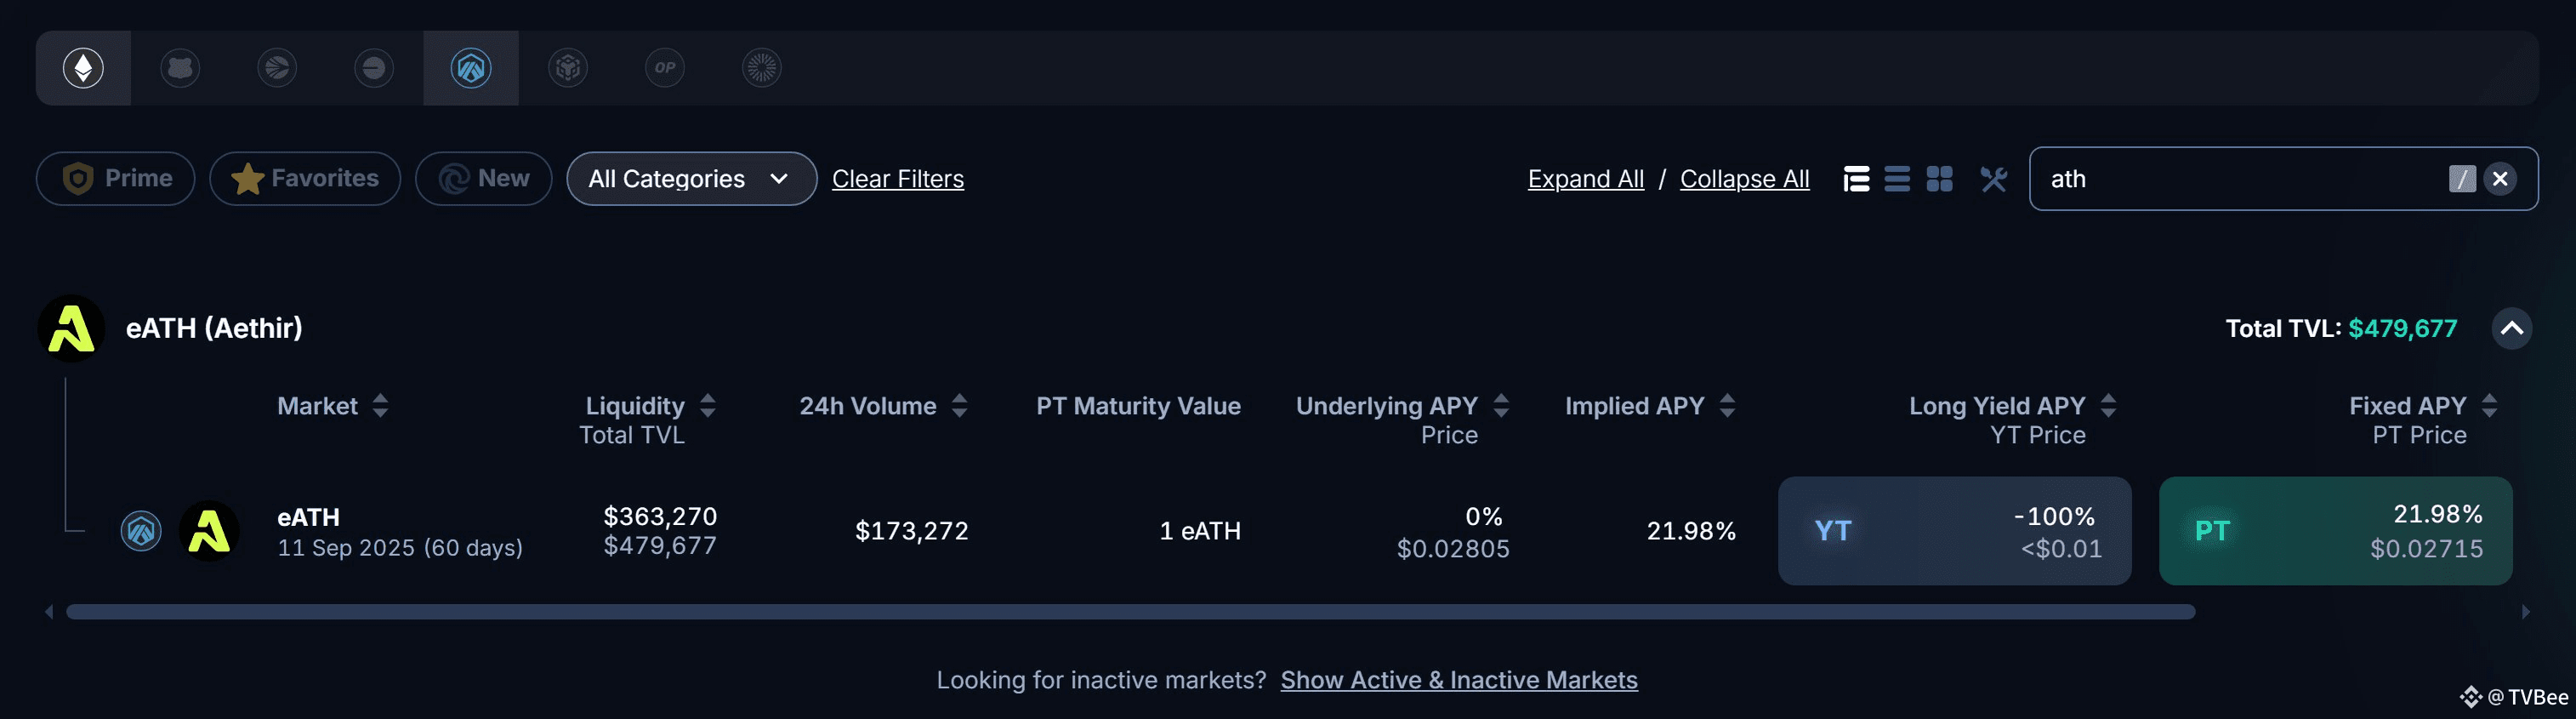The height and width of the screenshot is (719, 2576).
Task: Open the PT 21.98% trade button
Action: (x=2336, y=531)
